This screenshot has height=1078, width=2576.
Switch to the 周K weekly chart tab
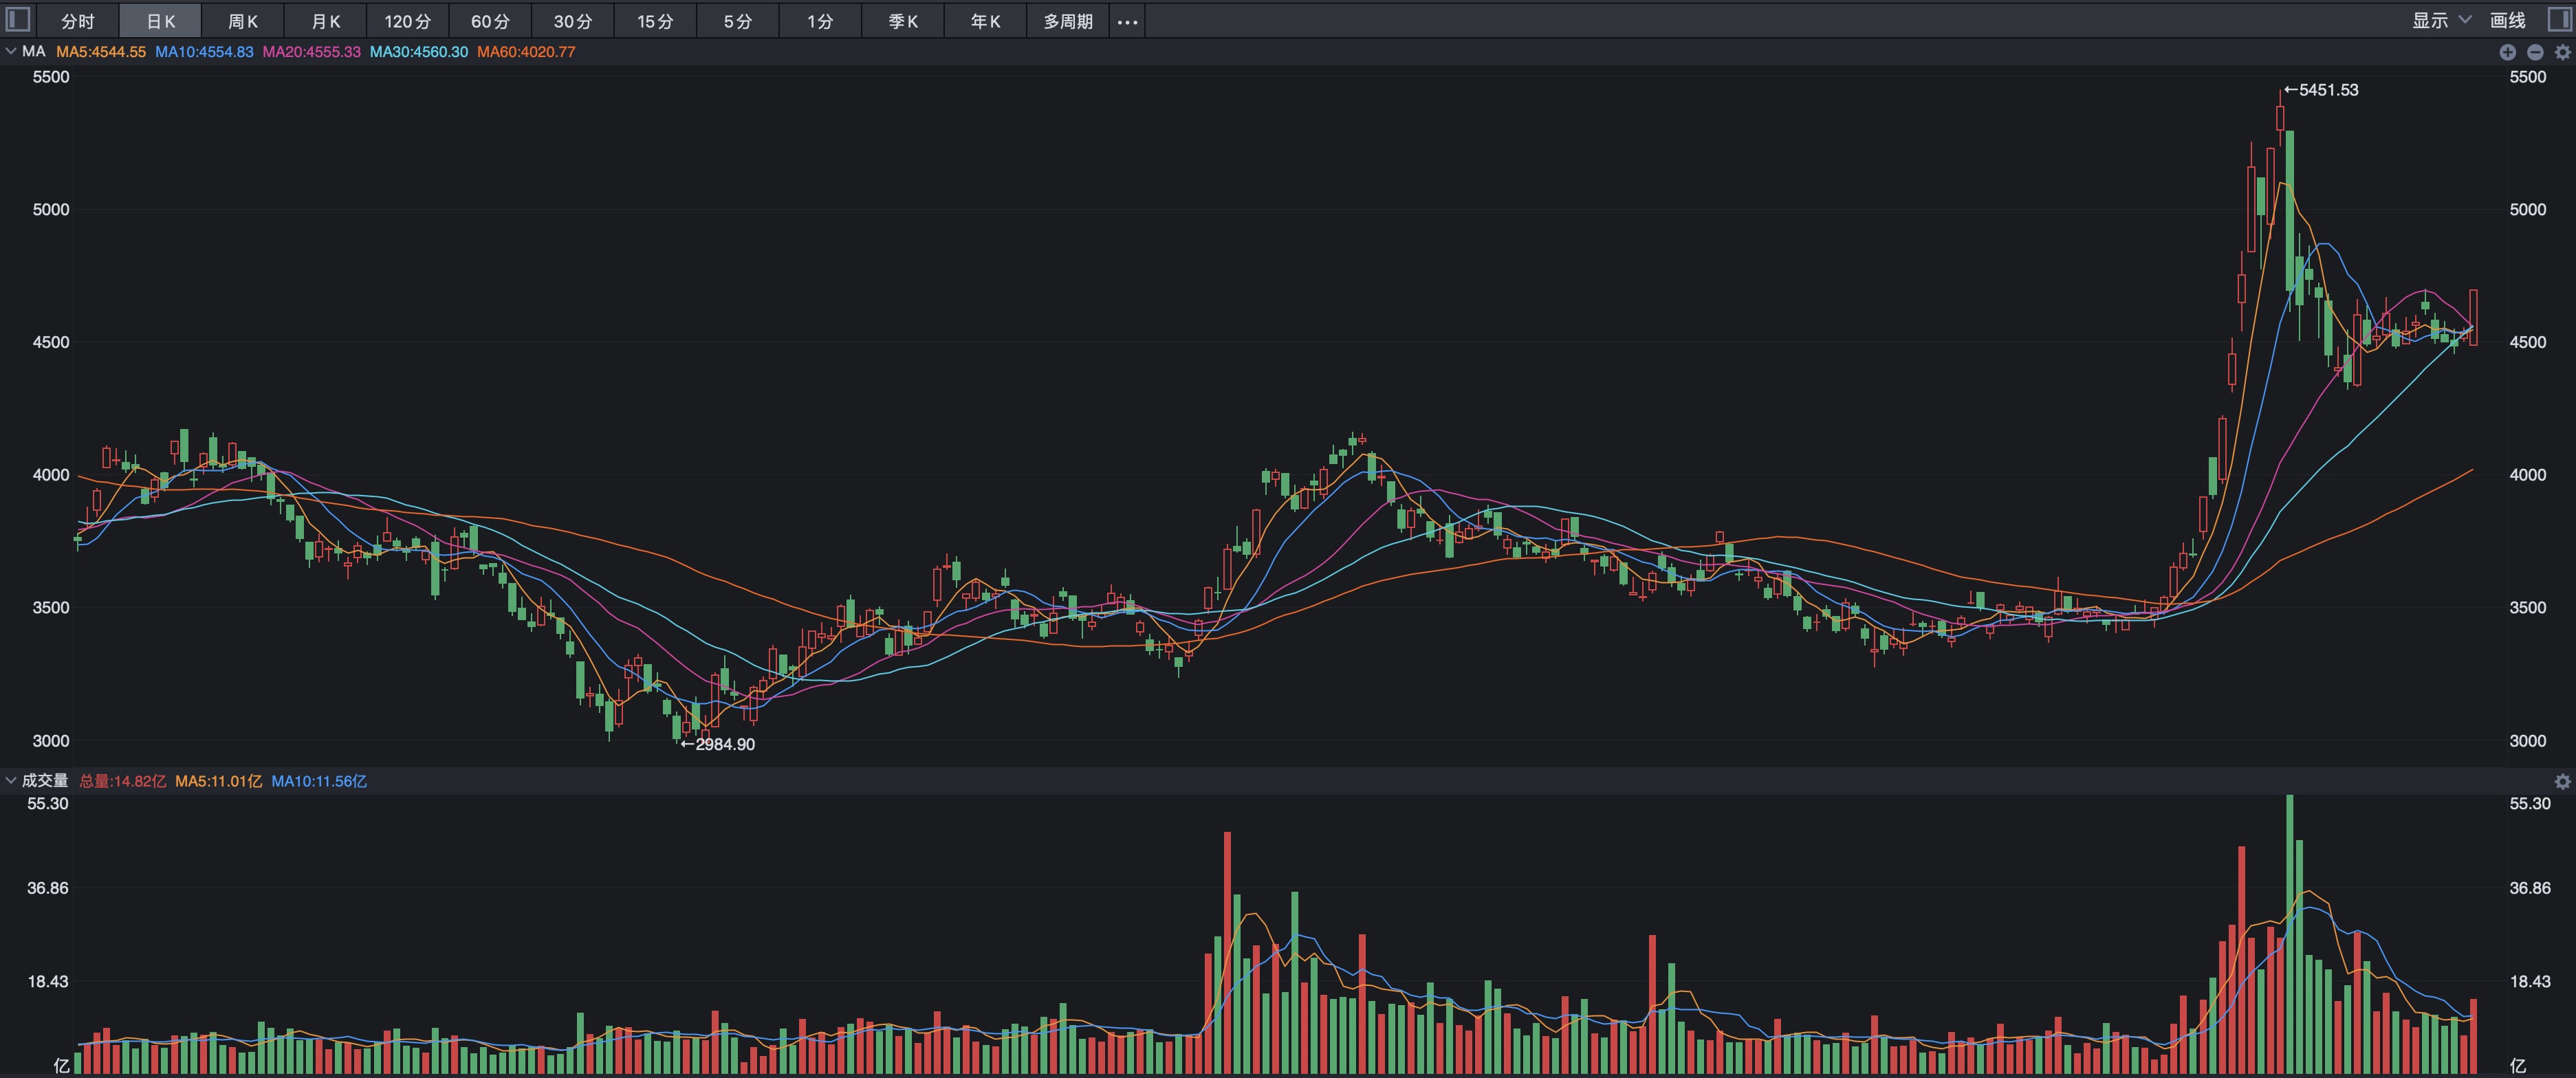tap(241, 20)
